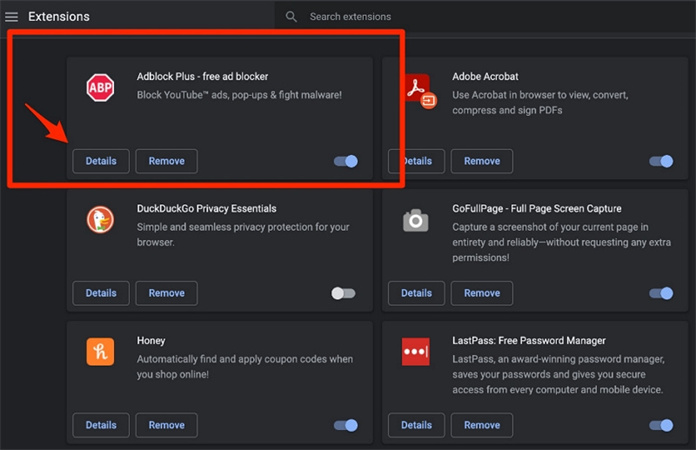This screenshot has width=696, height=450.
Task: Open Details for Adblock Plus
Action: point(101,161)
